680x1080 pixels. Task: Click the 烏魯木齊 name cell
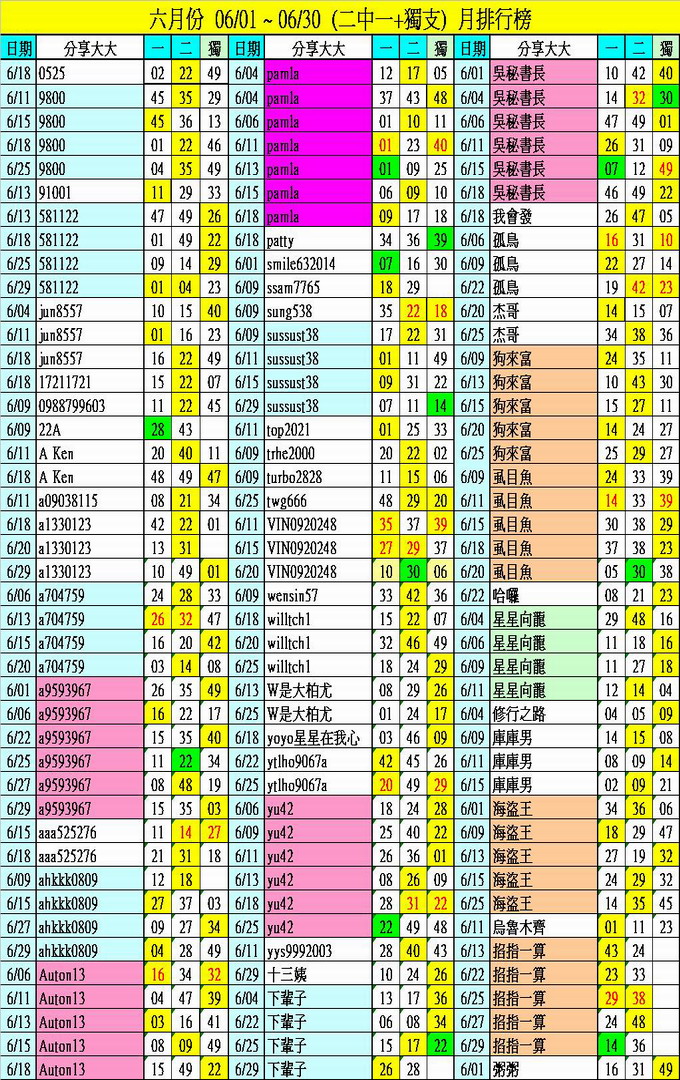(x=544, y=927)
